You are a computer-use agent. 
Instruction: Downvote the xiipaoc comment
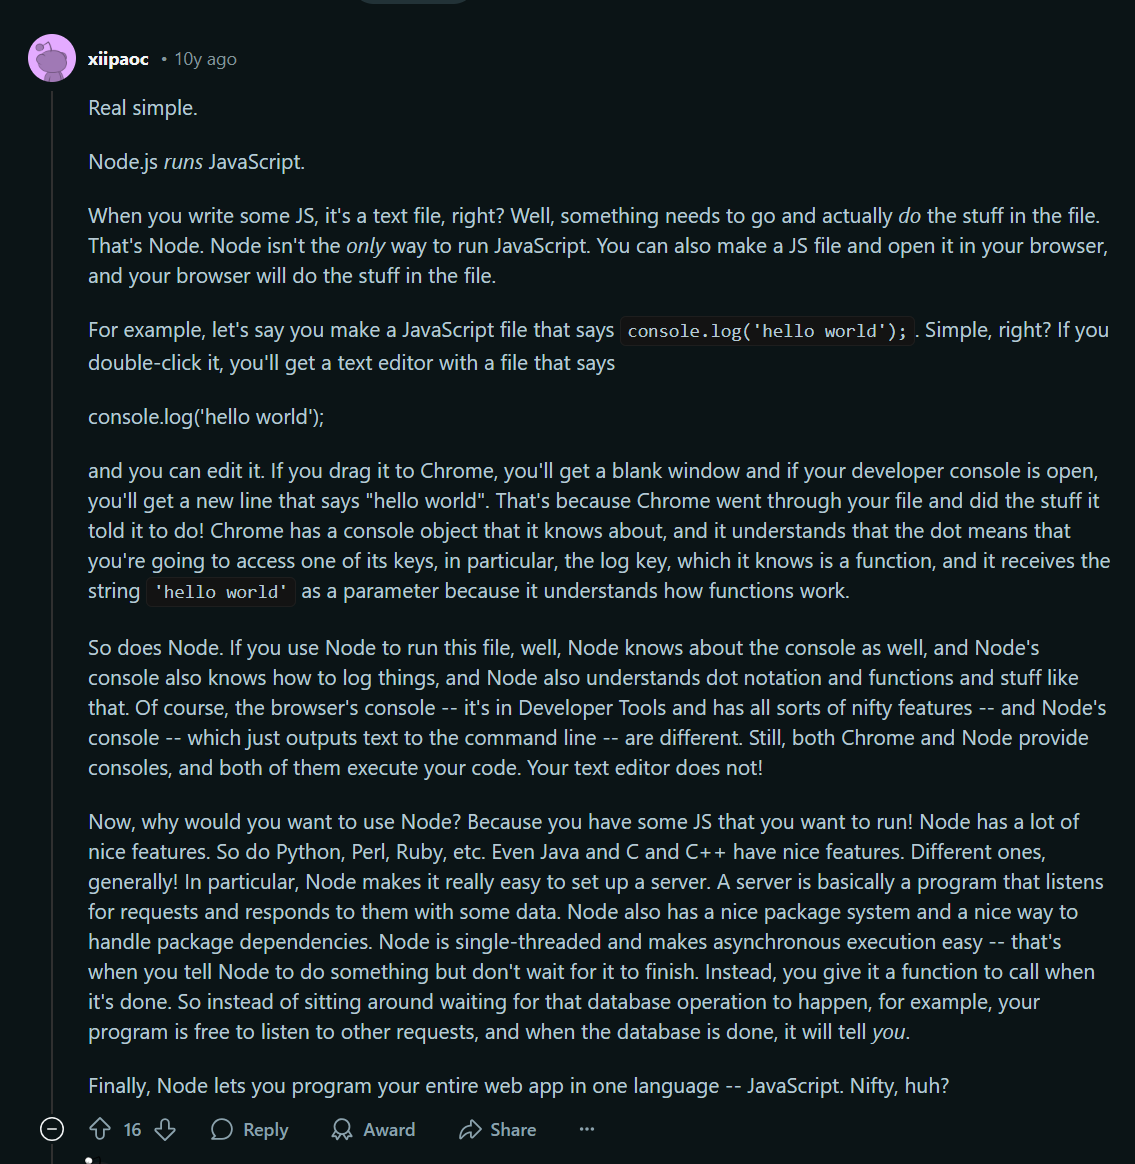tap(166, 1130)
